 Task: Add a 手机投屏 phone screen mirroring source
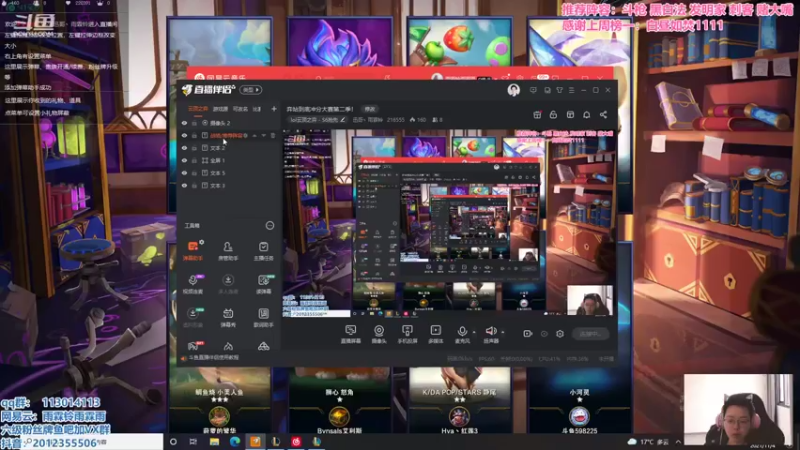pyautogui.click(x=407, y=334)
